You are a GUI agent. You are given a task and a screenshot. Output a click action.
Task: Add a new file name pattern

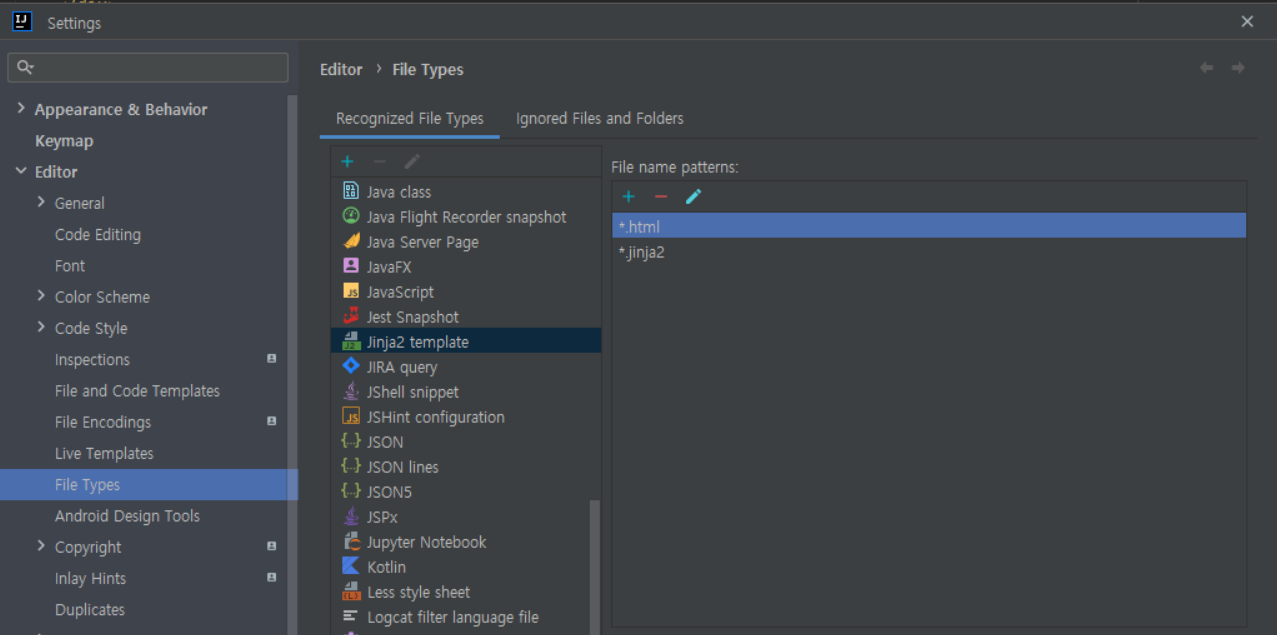(629, 197)
